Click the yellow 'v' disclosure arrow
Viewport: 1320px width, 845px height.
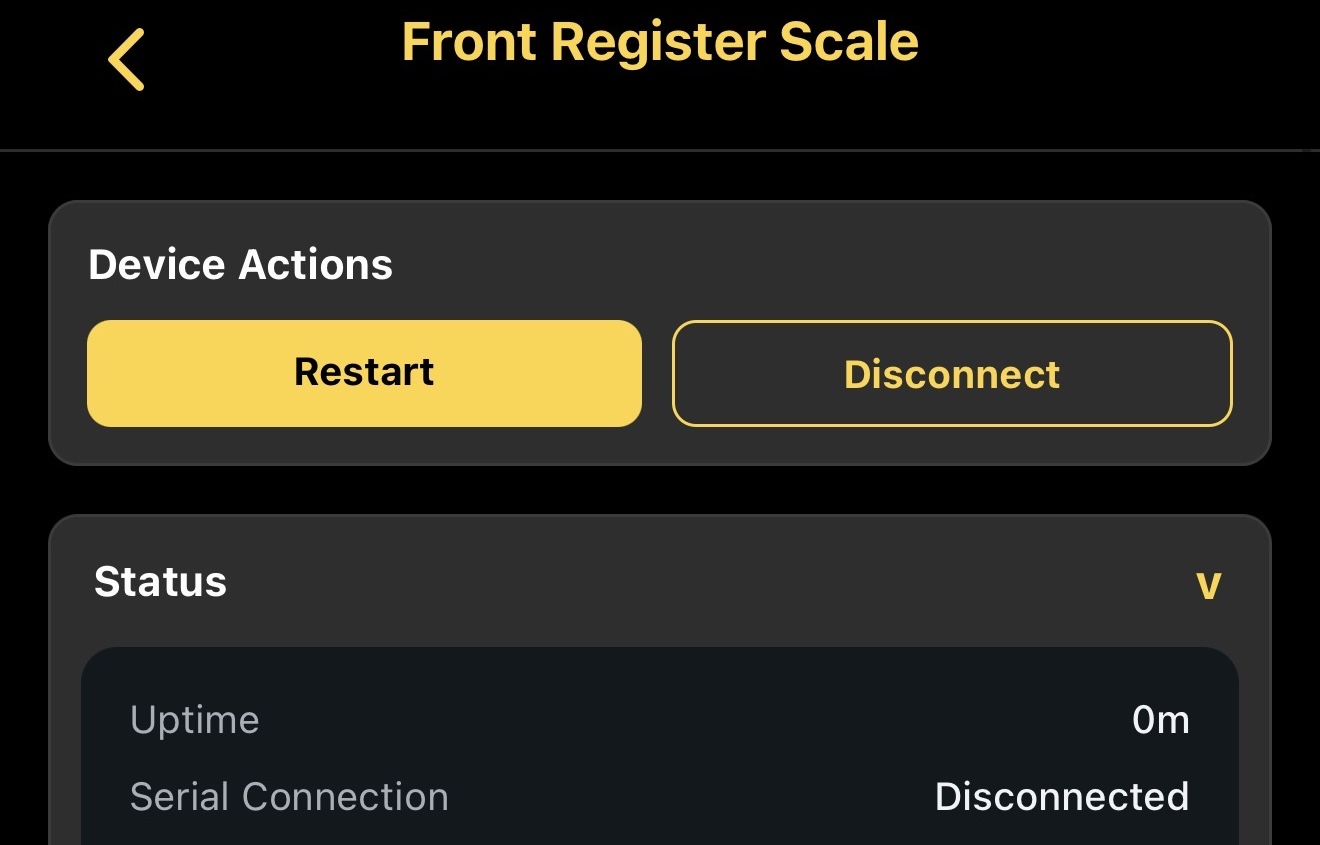coord(1208,586)
